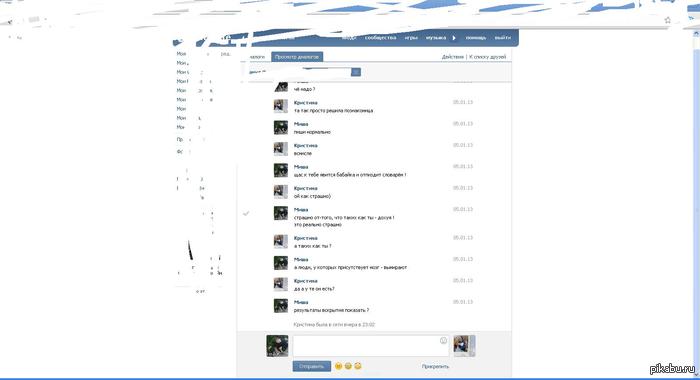700x380 pixels.
Task: Switch to the Просмотр диалогов tab
Action: pyautogui.click(x=297, y=57)
